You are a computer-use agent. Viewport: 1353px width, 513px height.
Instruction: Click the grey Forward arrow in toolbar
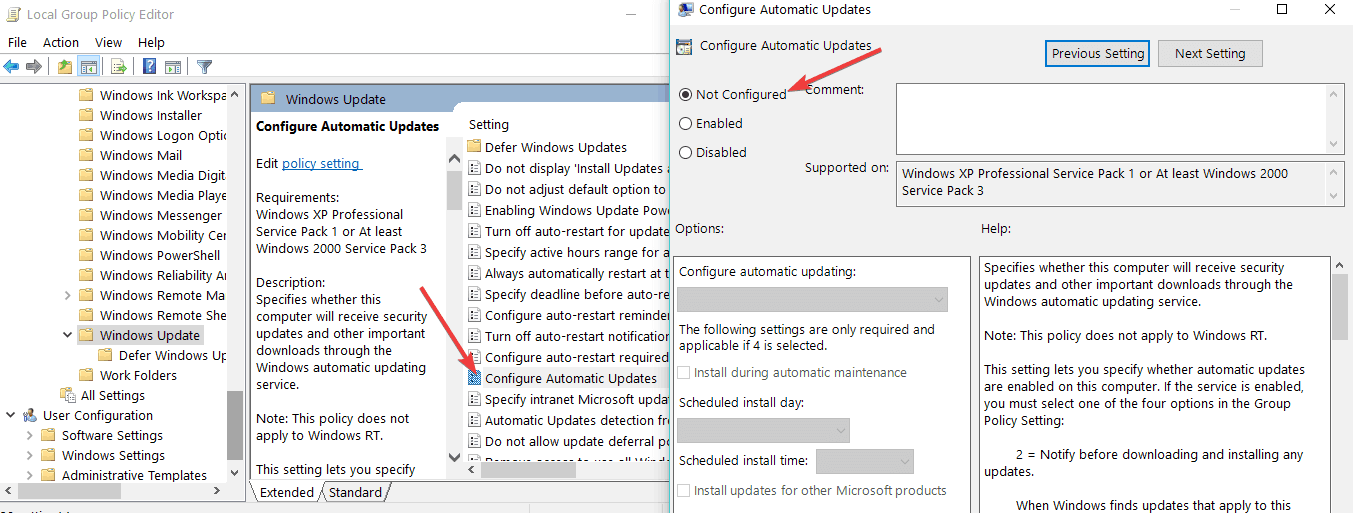click(x=33, y=67)
